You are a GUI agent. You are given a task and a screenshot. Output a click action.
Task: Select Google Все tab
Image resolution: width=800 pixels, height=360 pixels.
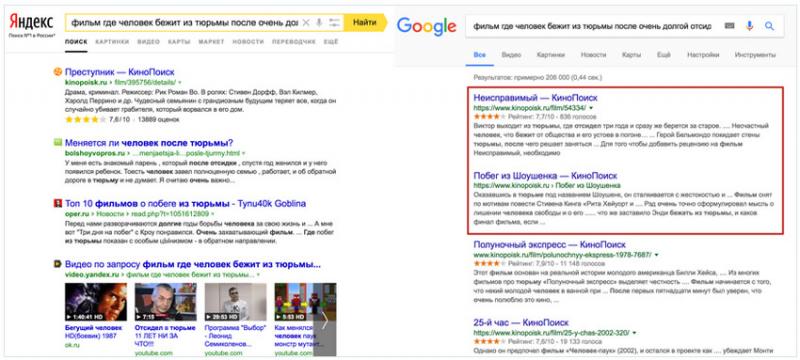click(480, 55)
